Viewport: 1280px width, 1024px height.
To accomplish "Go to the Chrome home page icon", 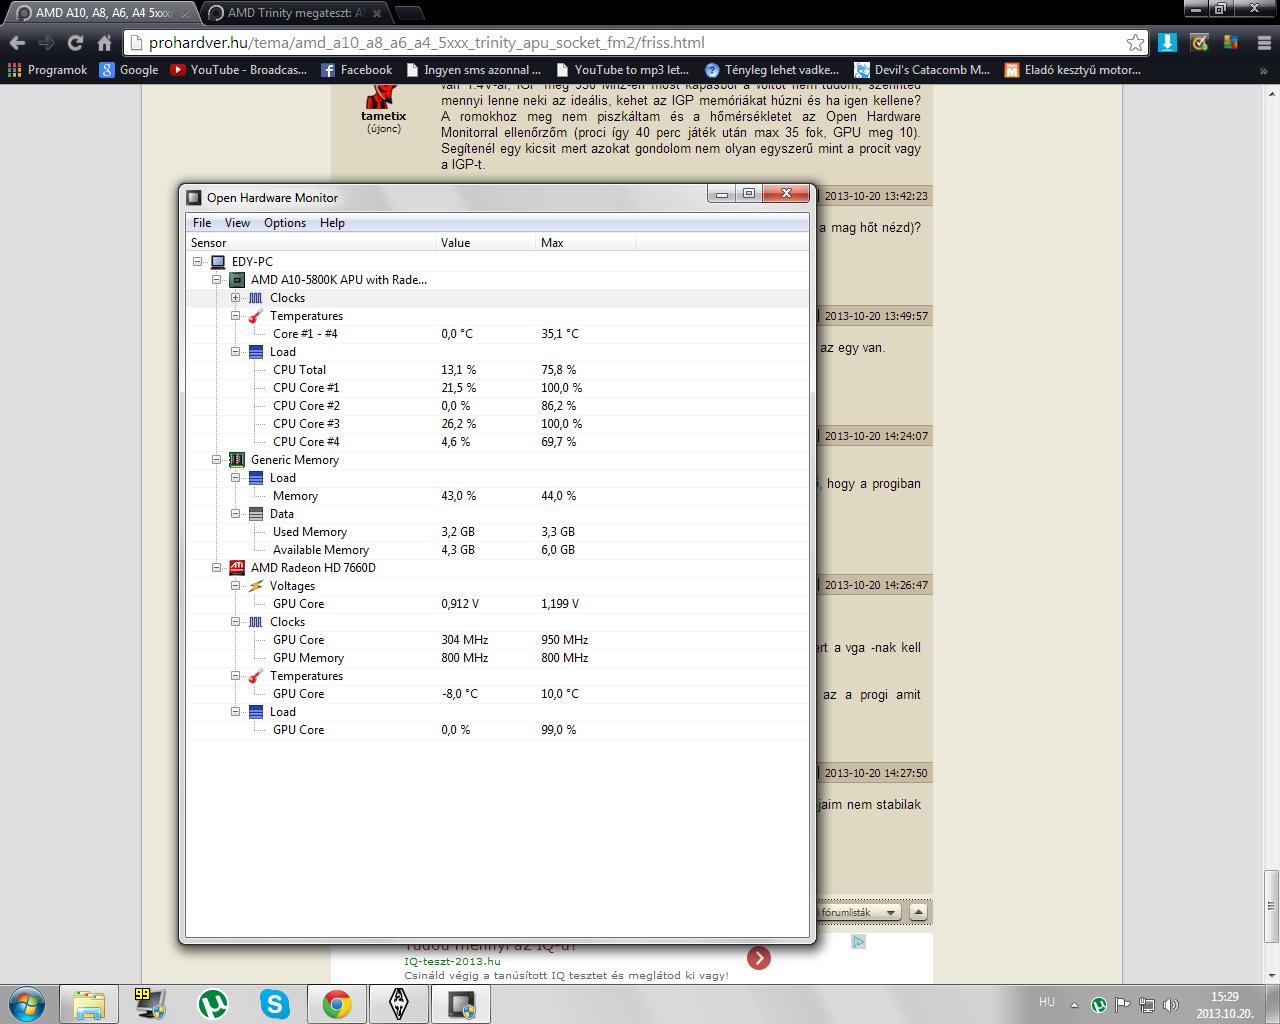I will coord(104,43).
